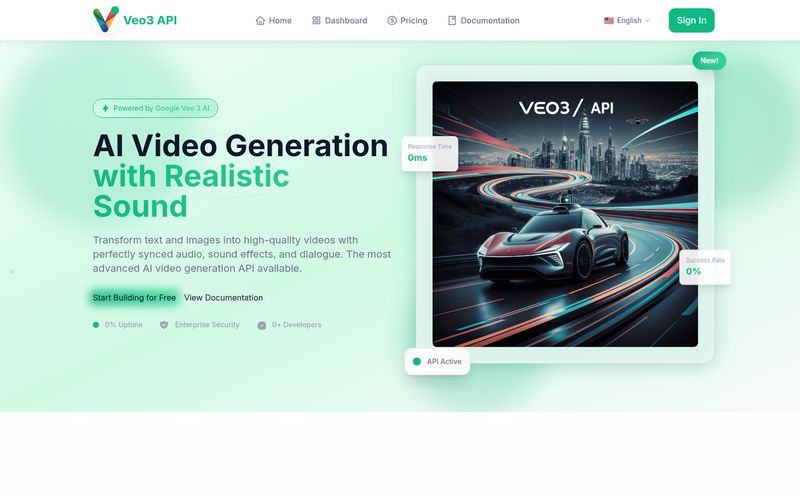Viewport: 800px width, 496px height.
Task: Click the Response Time 0ms card
Action: tap(430, 154)
